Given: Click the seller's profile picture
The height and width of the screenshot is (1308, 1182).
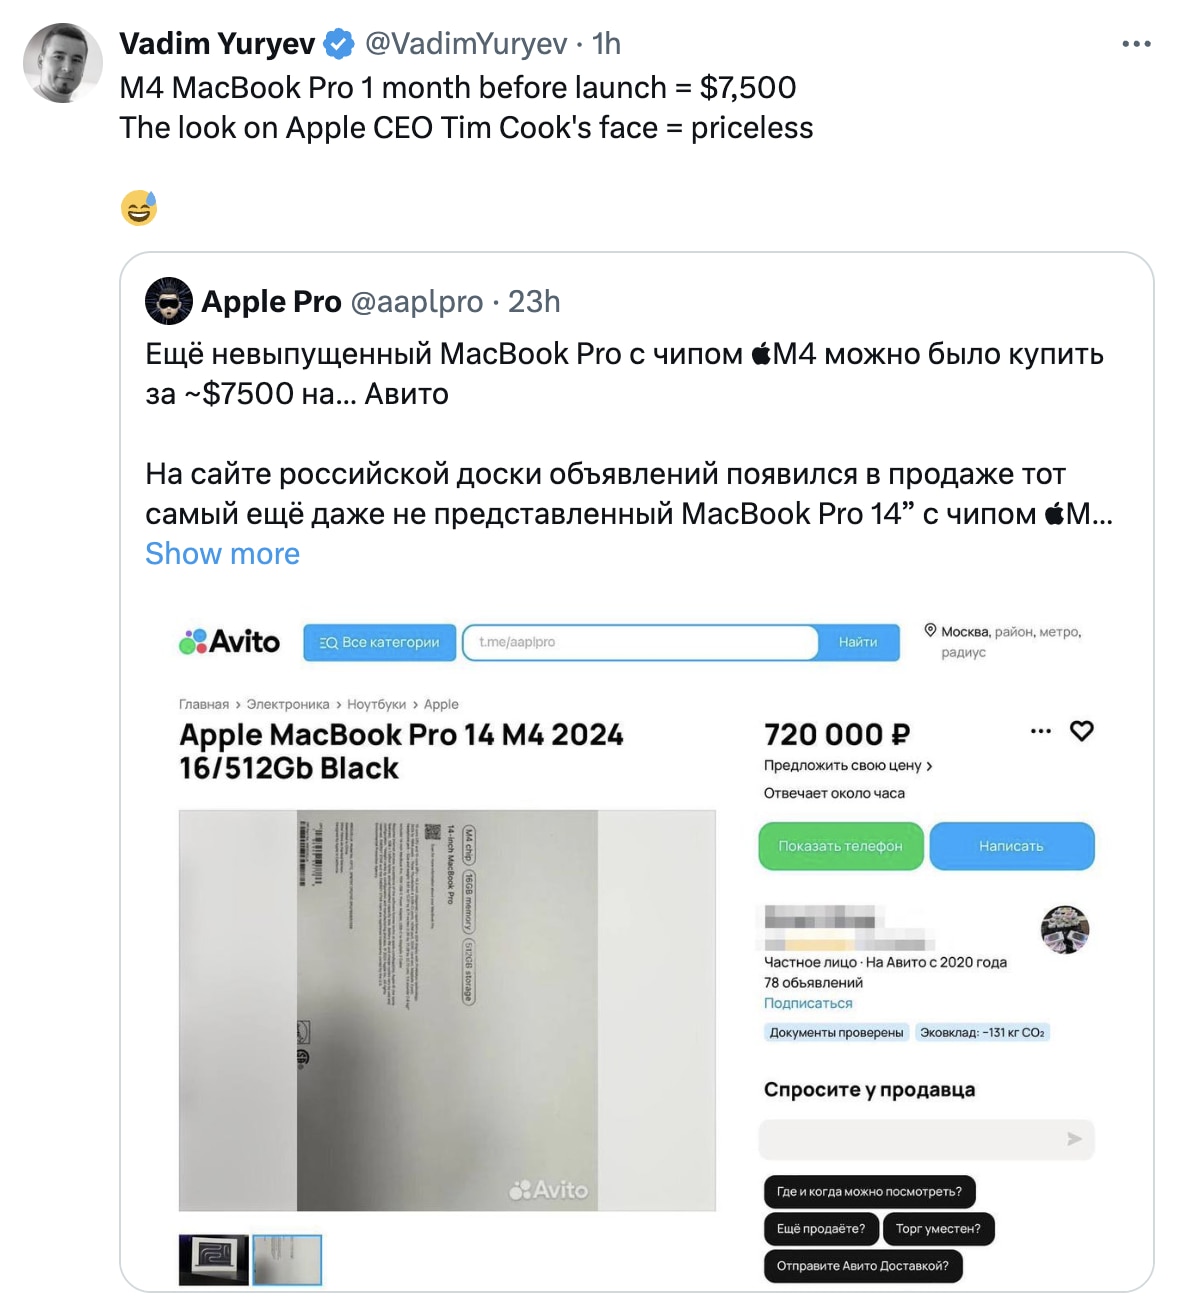Looking at the screenshot, I should (x=1064, y=930).
